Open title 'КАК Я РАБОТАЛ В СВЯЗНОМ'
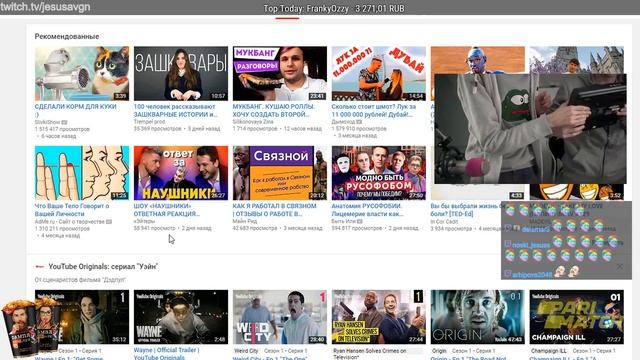 [x=274, y=210]
